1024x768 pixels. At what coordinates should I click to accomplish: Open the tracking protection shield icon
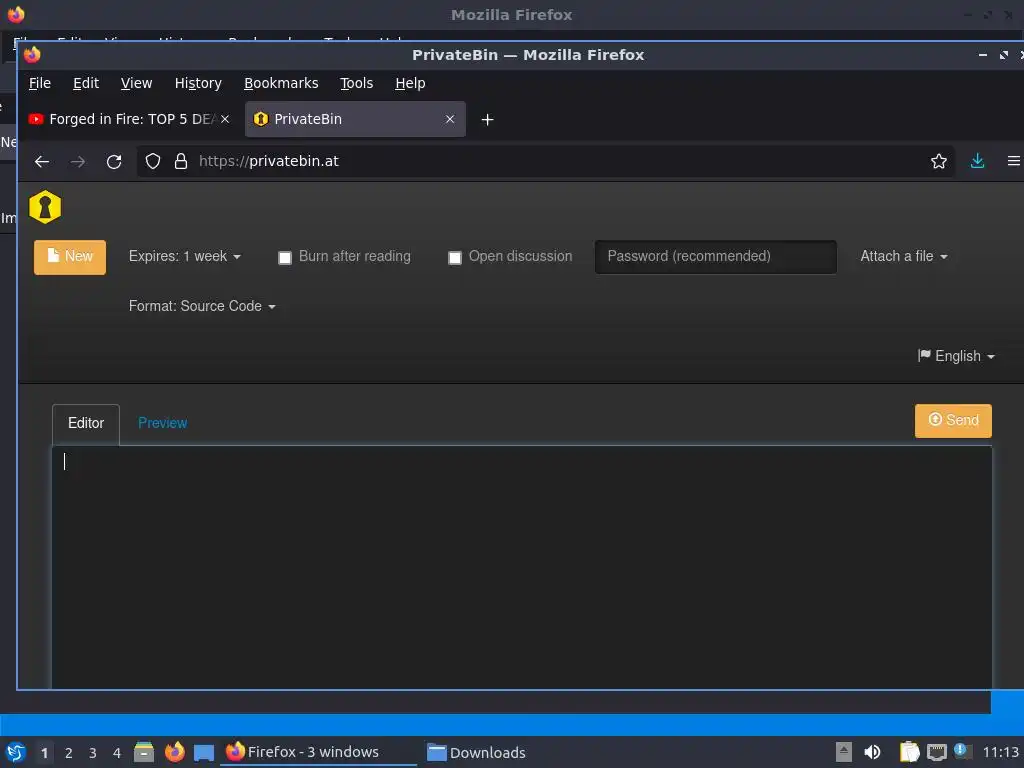point(153,161)
